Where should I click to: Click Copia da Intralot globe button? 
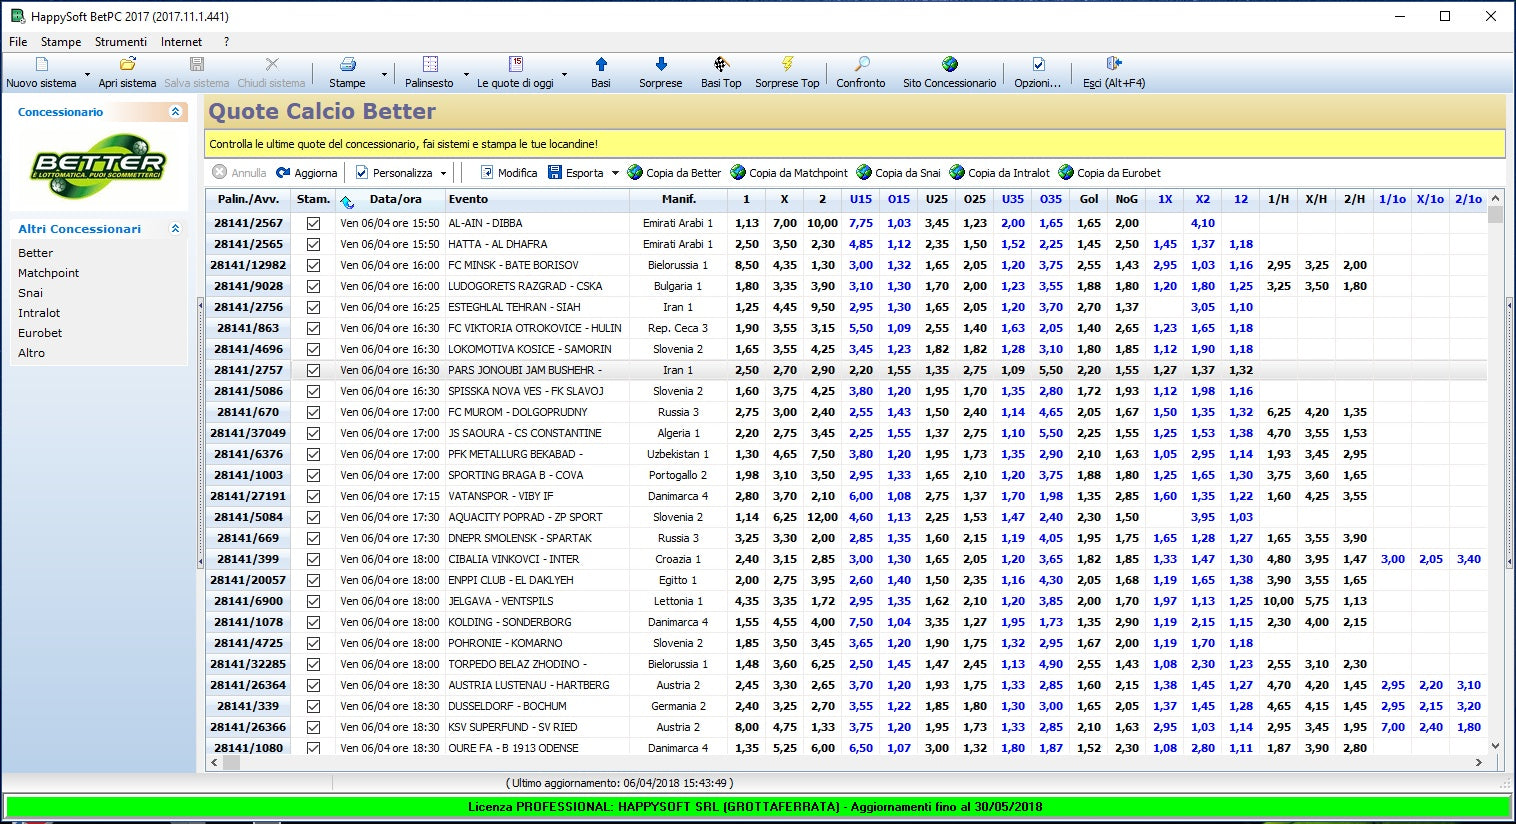click(x=1000, y=173)
